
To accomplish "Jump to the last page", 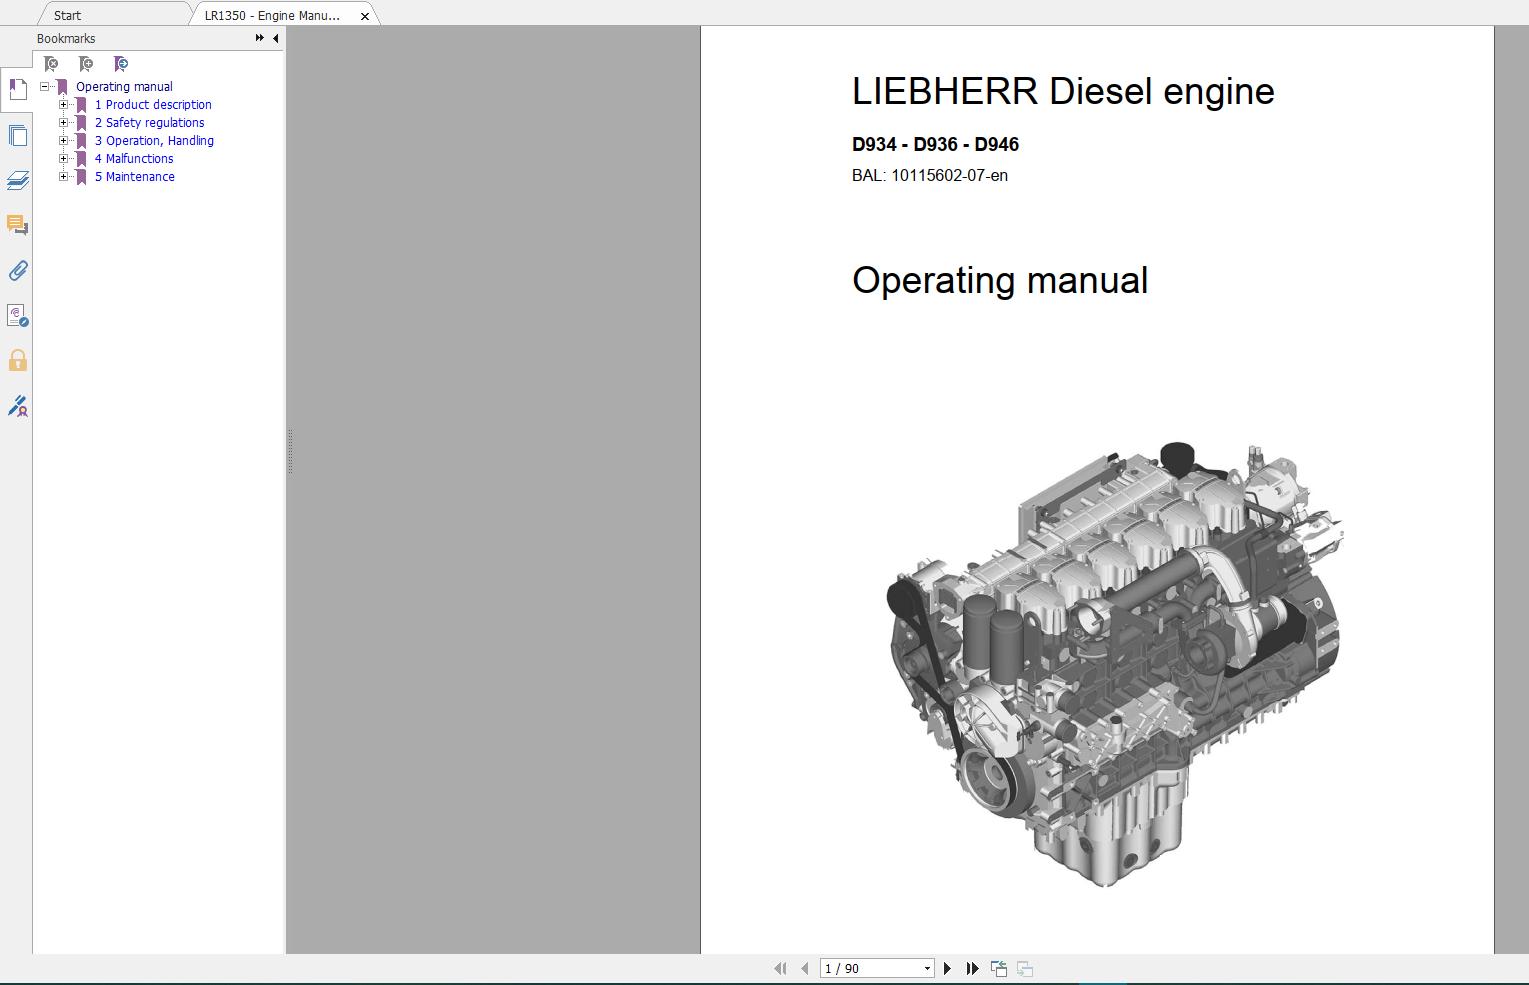I will (971, 968).
